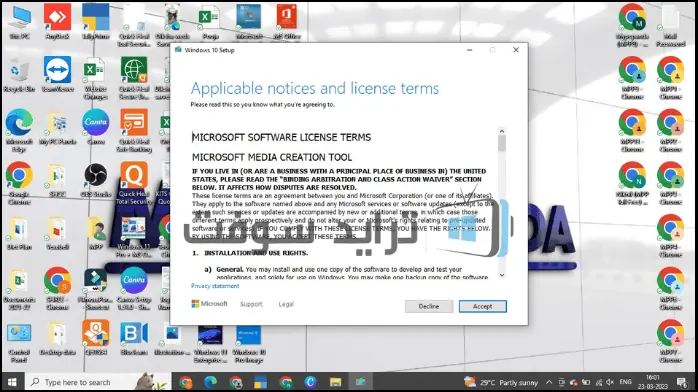This screenshot has height=392, width=698.
Task: Open Microsoft Edge from the taskbar
Action: pos(211,382)
